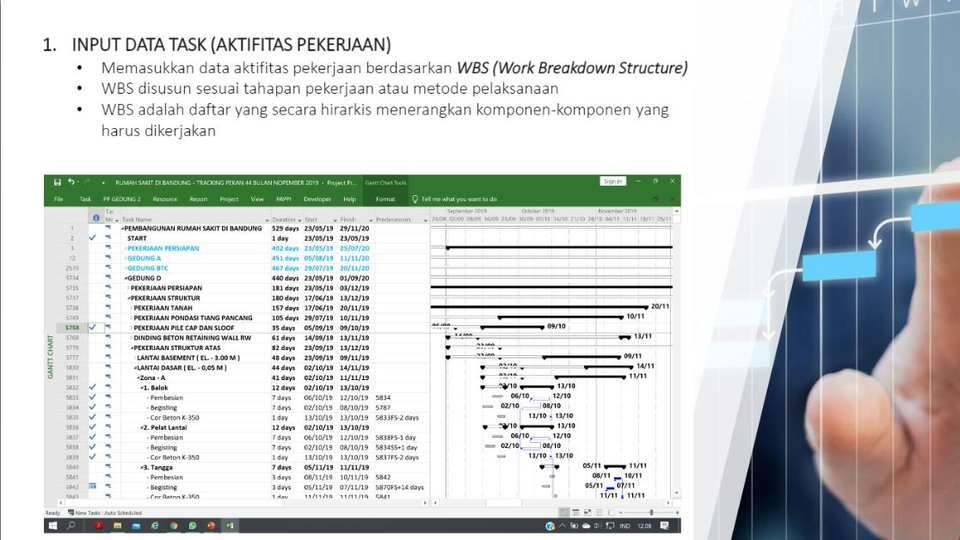
Task: Switch to the View ribbon tab
Action: coord(257,199)
